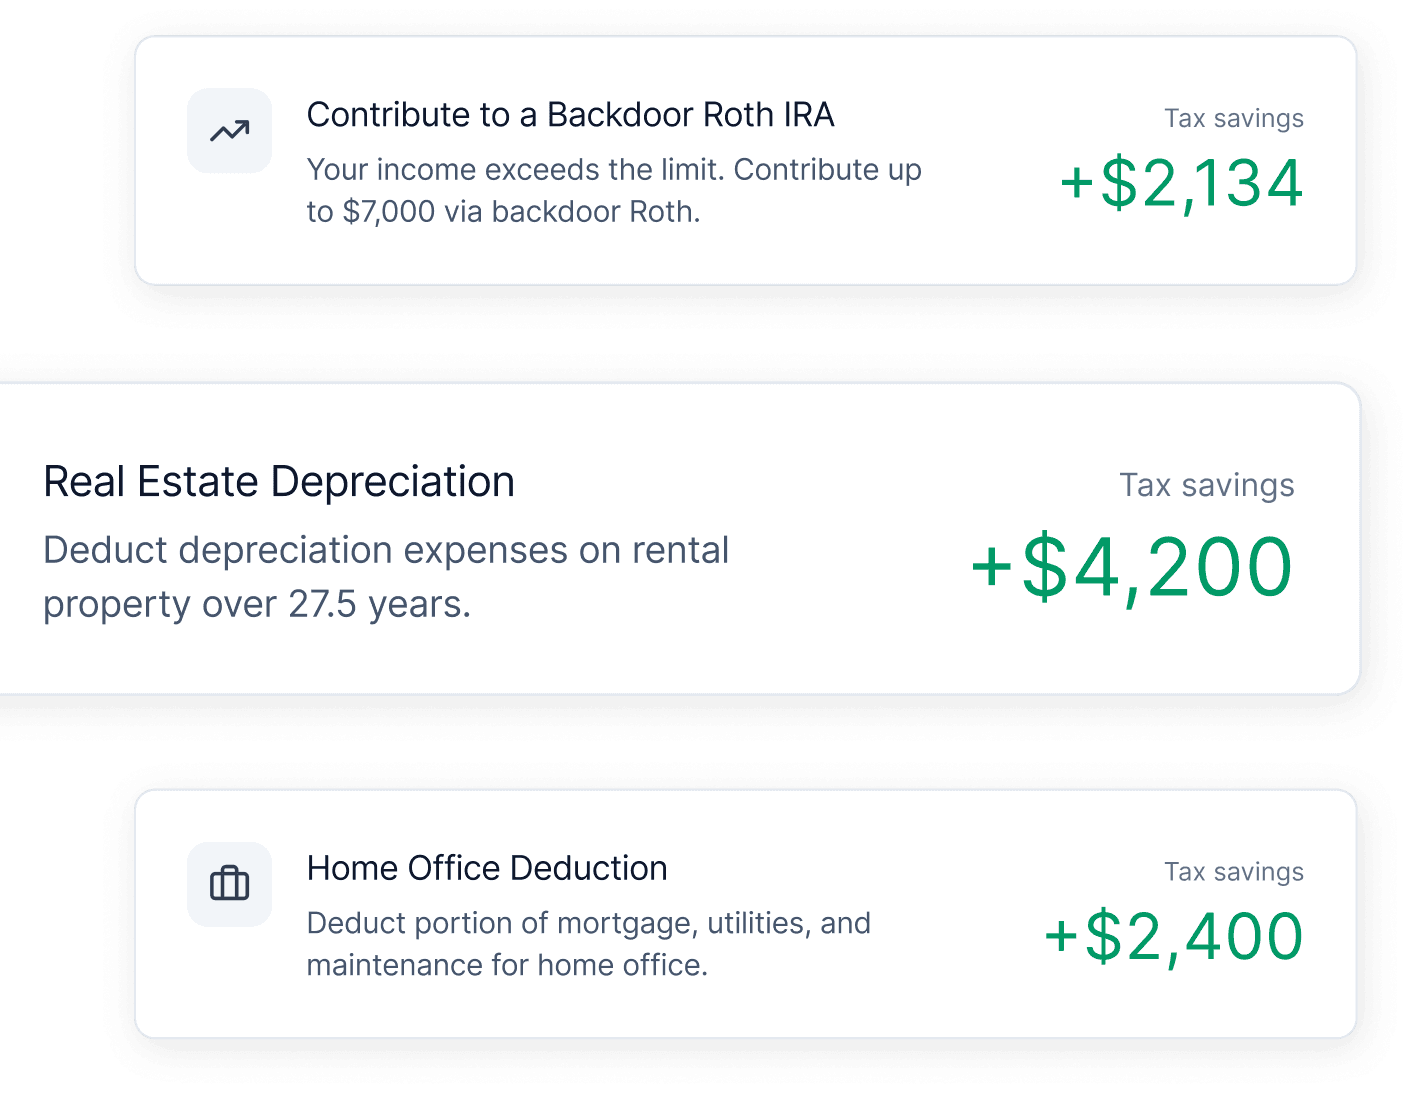Open the Contribute to a Backdoor Roth IRA title

pyautogui.click(x=570, y=115)
